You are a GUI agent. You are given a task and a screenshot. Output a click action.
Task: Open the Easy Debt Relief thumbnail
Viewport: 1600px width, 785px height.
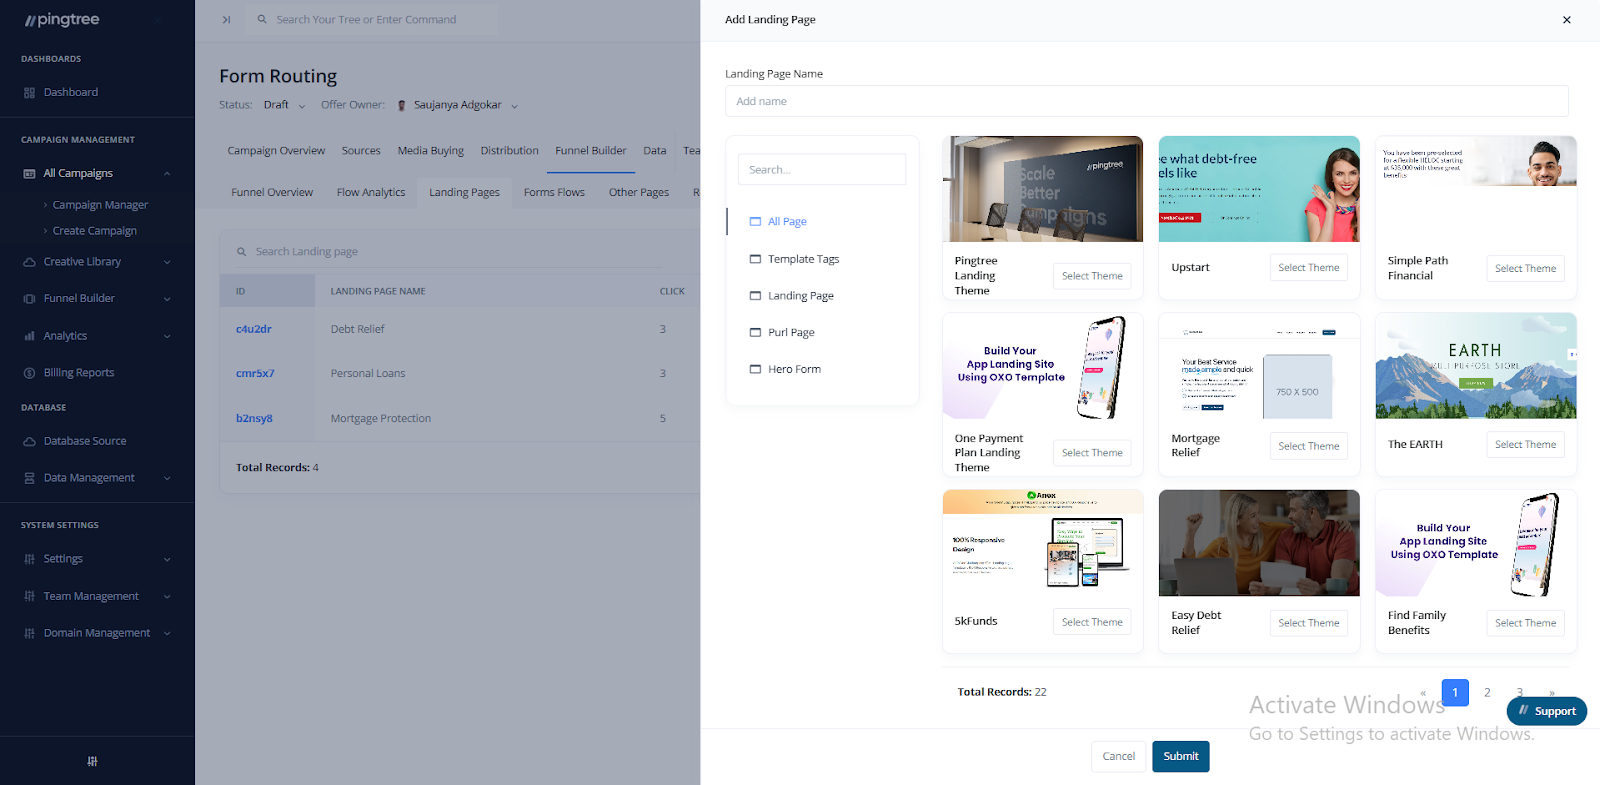[1259, 543]
